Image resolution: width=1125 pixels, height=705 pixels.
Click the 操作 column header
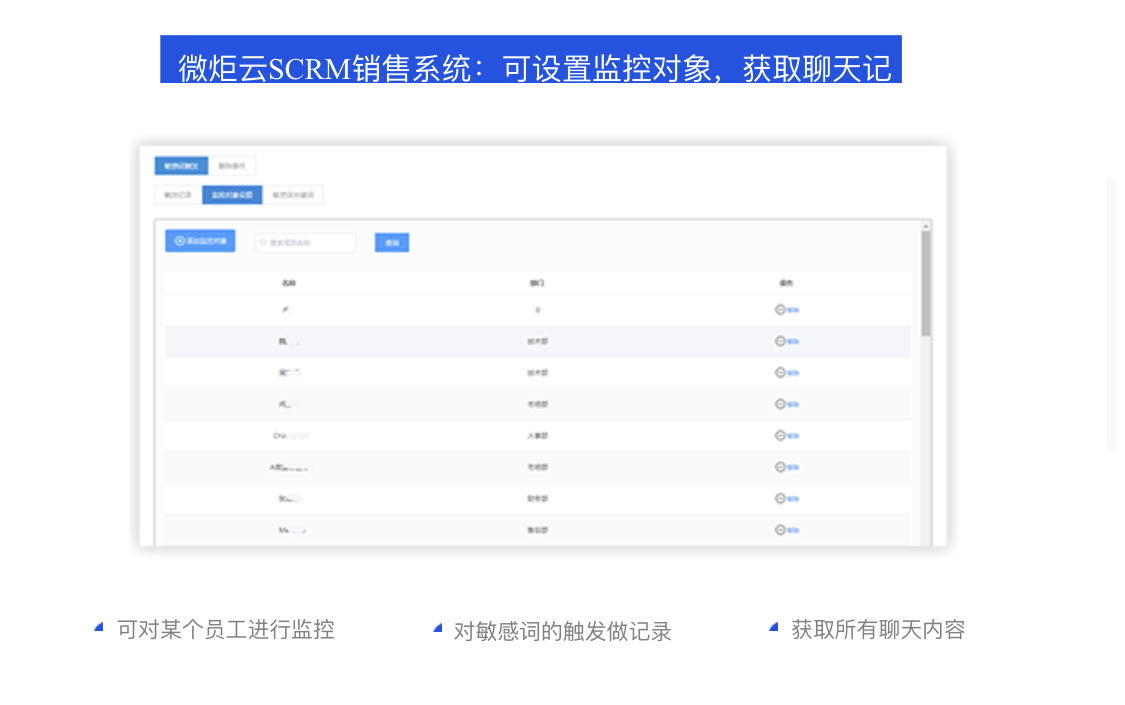(786, 283)
